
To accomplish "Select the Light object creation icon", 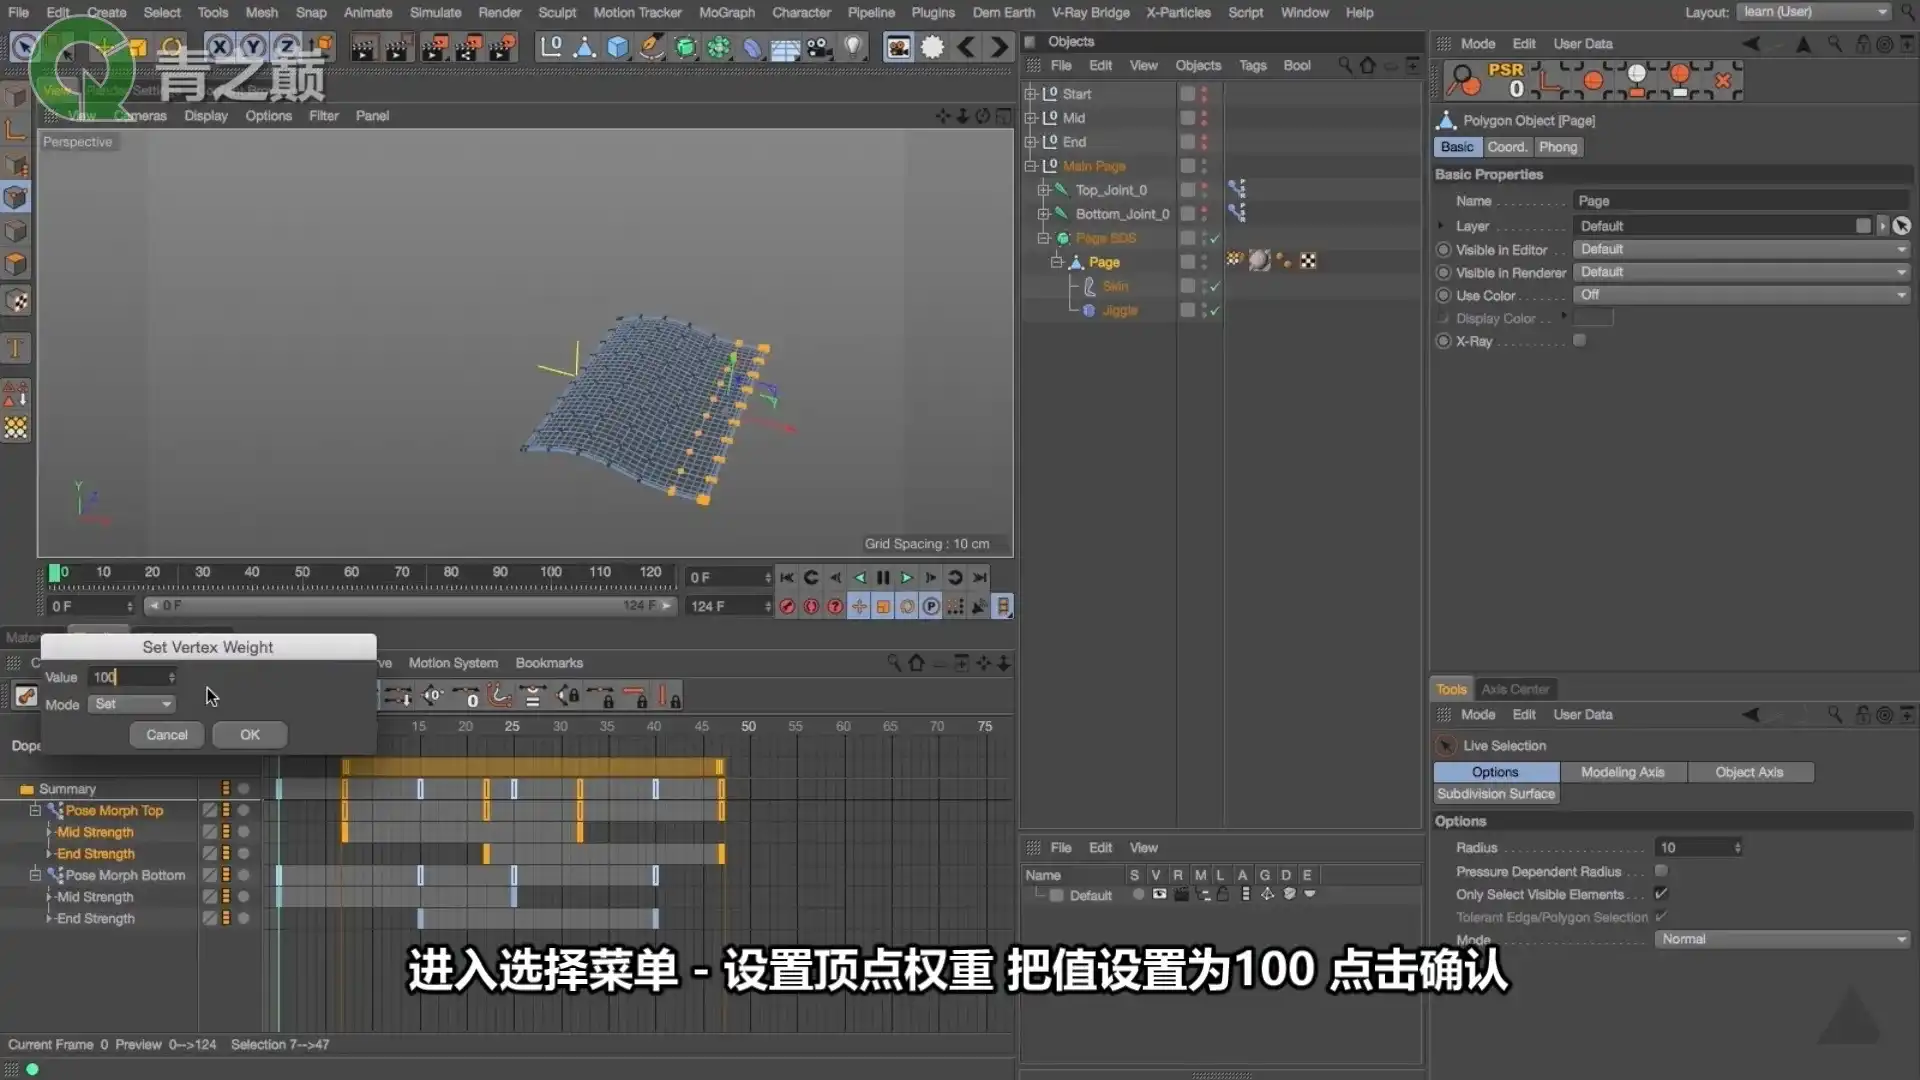I will pyautogui.click(x=852, y=47).
